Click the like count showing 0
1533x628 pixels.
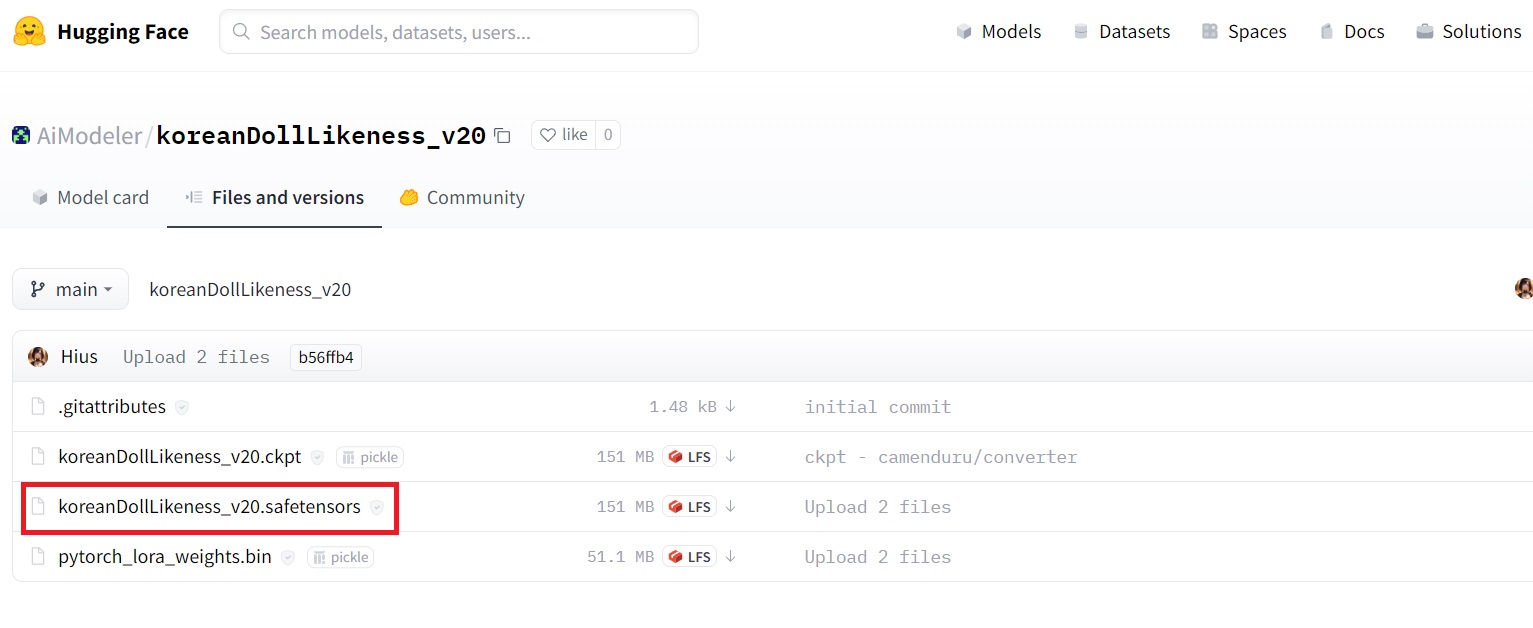point(608,135)
